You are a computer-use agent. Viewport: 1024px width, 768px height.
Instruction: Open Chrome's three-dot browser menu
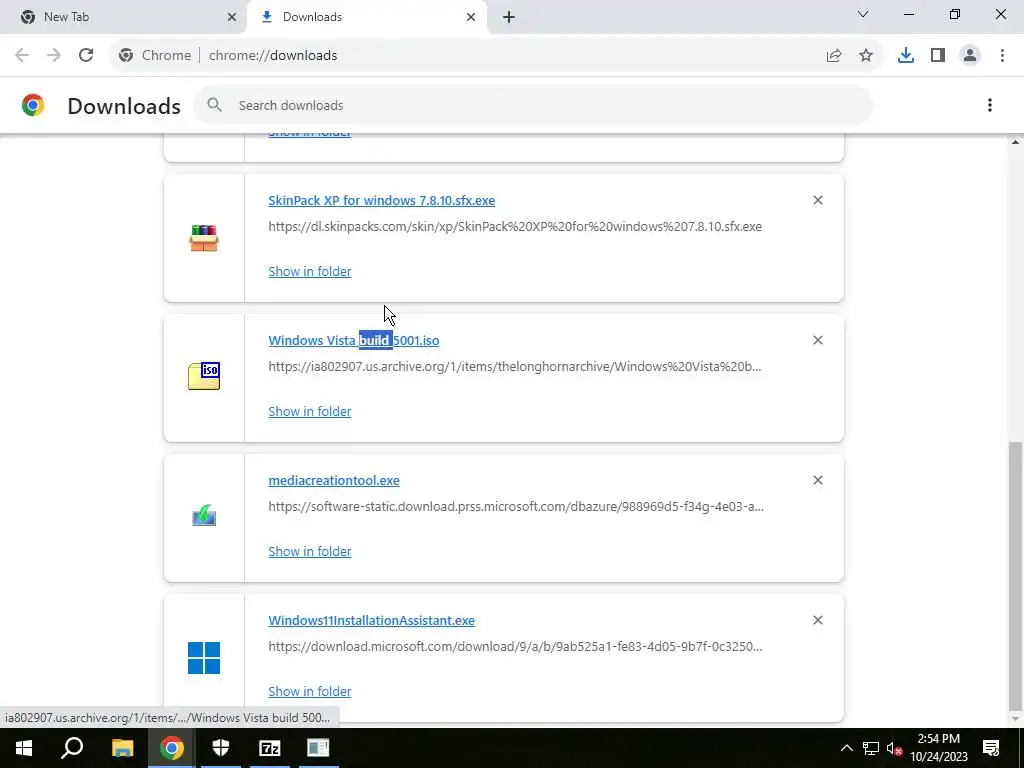click(x=1002, y=56)
